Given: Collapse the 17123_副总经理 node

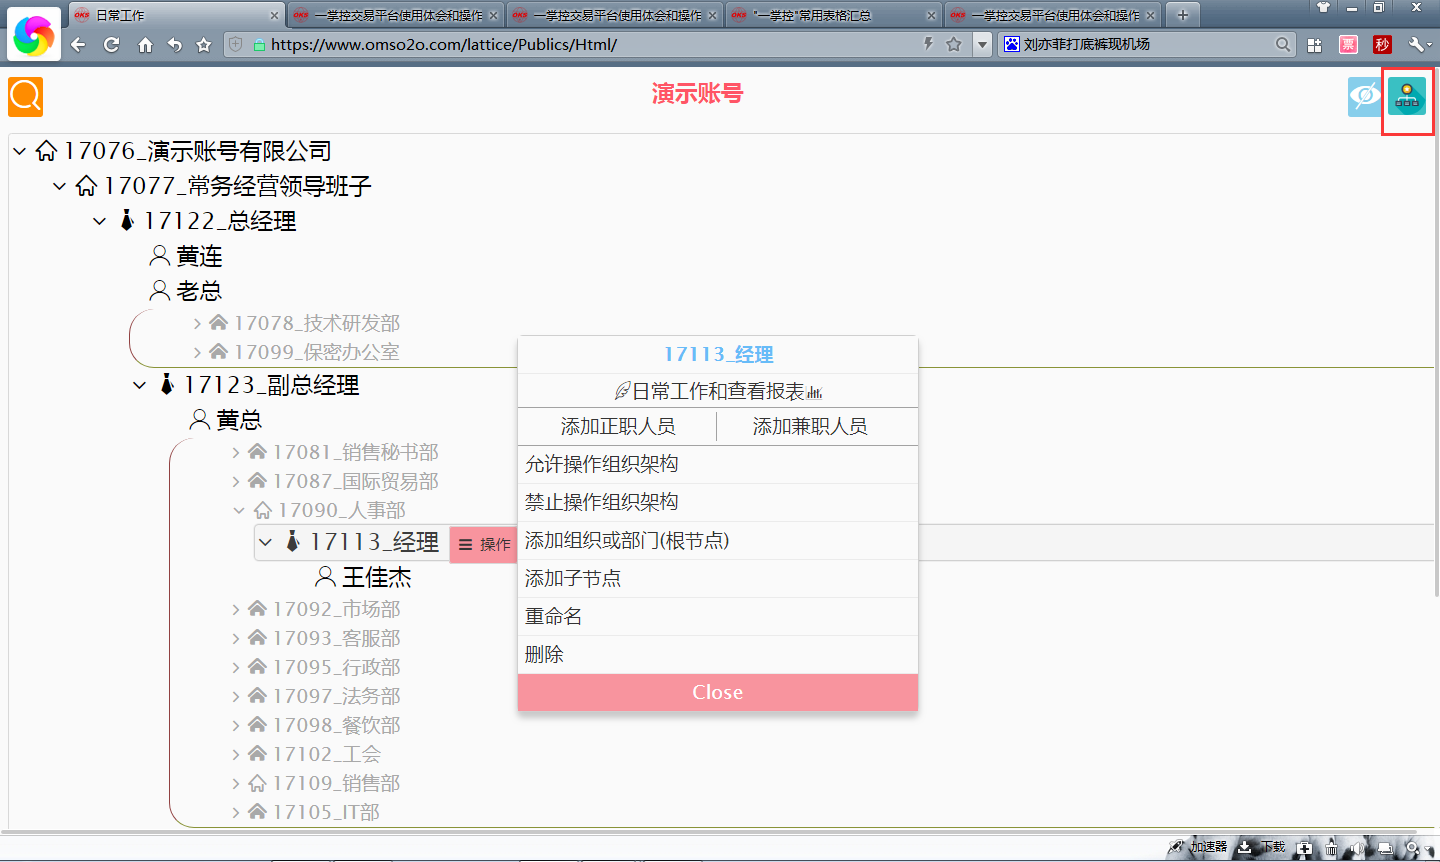Looking at the screenshot, I should click(139, 385).
